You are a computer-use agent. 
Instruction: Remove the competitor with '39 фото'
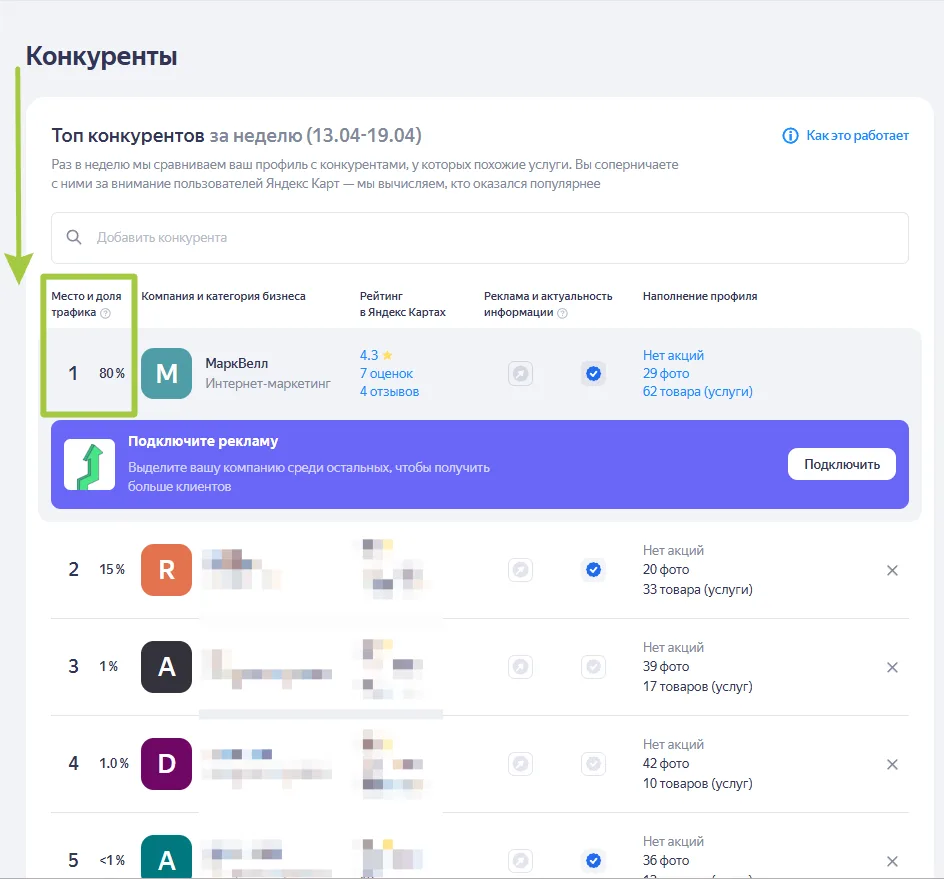(892, 667)
